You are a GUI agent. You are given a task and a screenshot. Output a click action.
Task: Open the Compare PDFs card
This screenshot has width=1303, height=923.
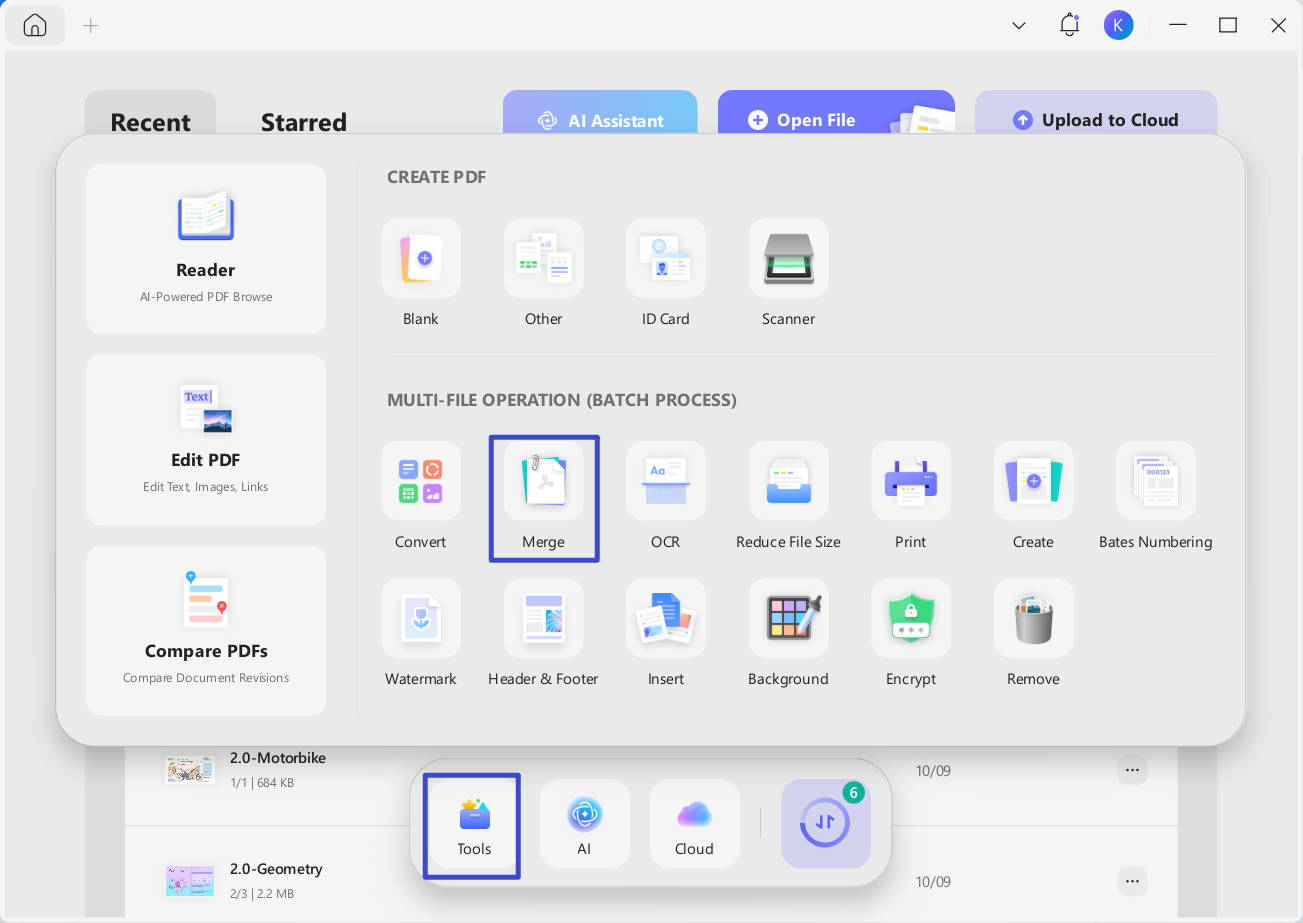206,630
